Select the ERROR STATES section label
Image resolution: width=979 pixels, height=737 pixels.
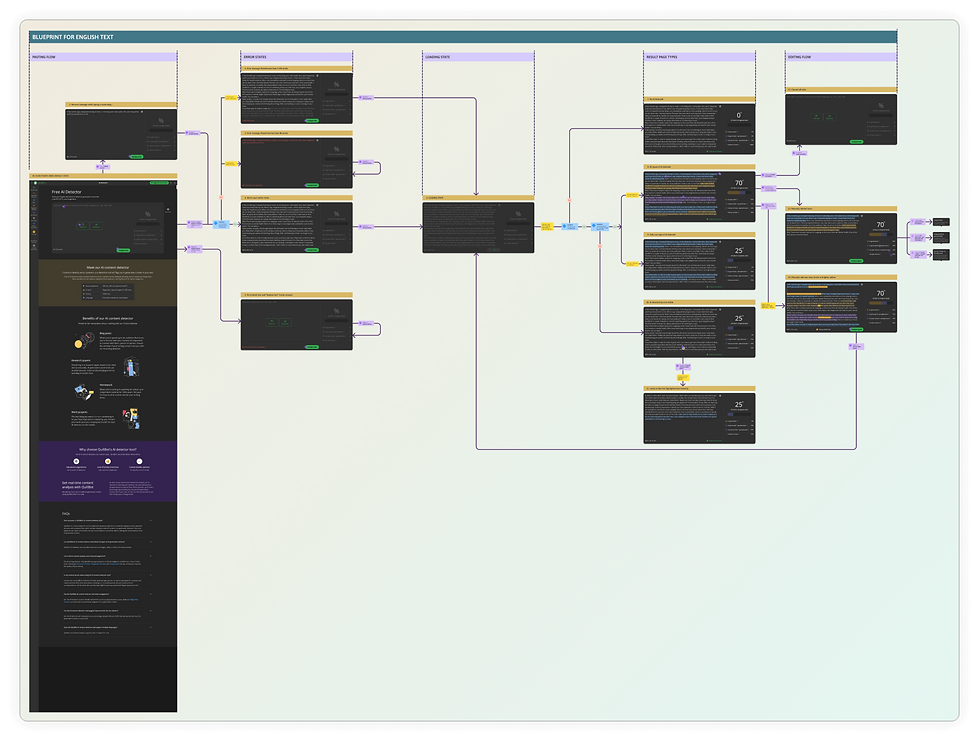[255, 57]
